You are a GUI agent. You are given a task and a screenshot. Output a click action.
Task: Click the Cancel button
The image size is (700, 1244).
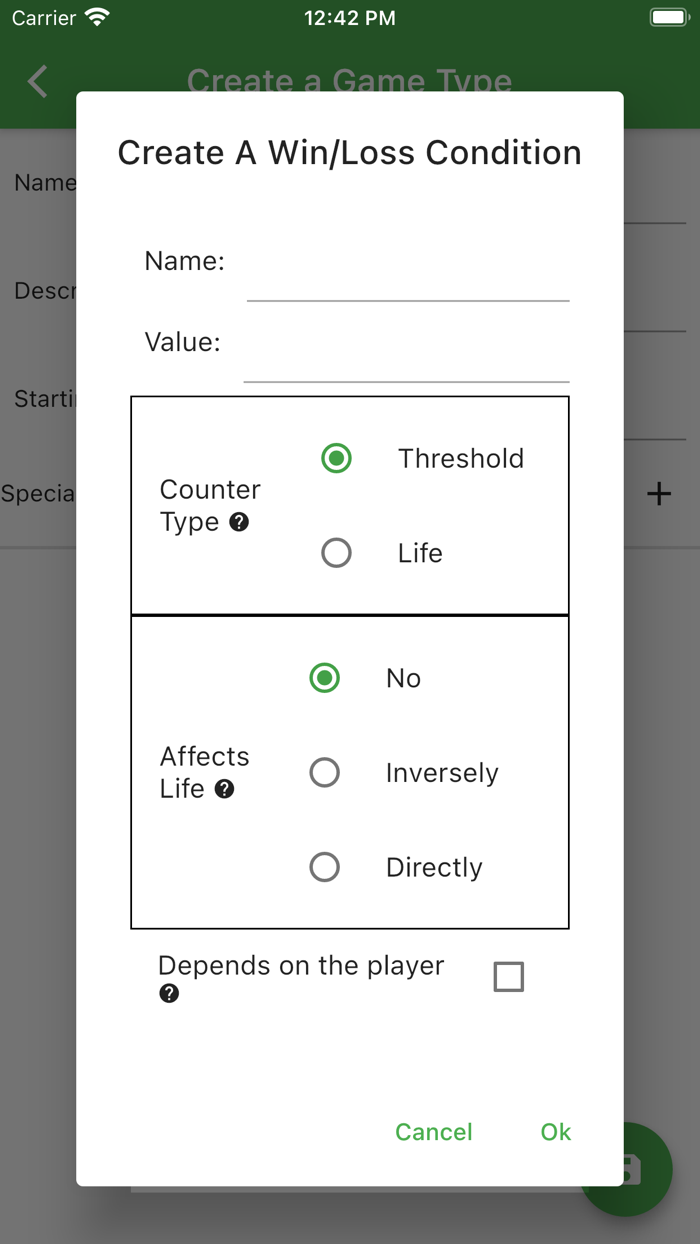434,1131
